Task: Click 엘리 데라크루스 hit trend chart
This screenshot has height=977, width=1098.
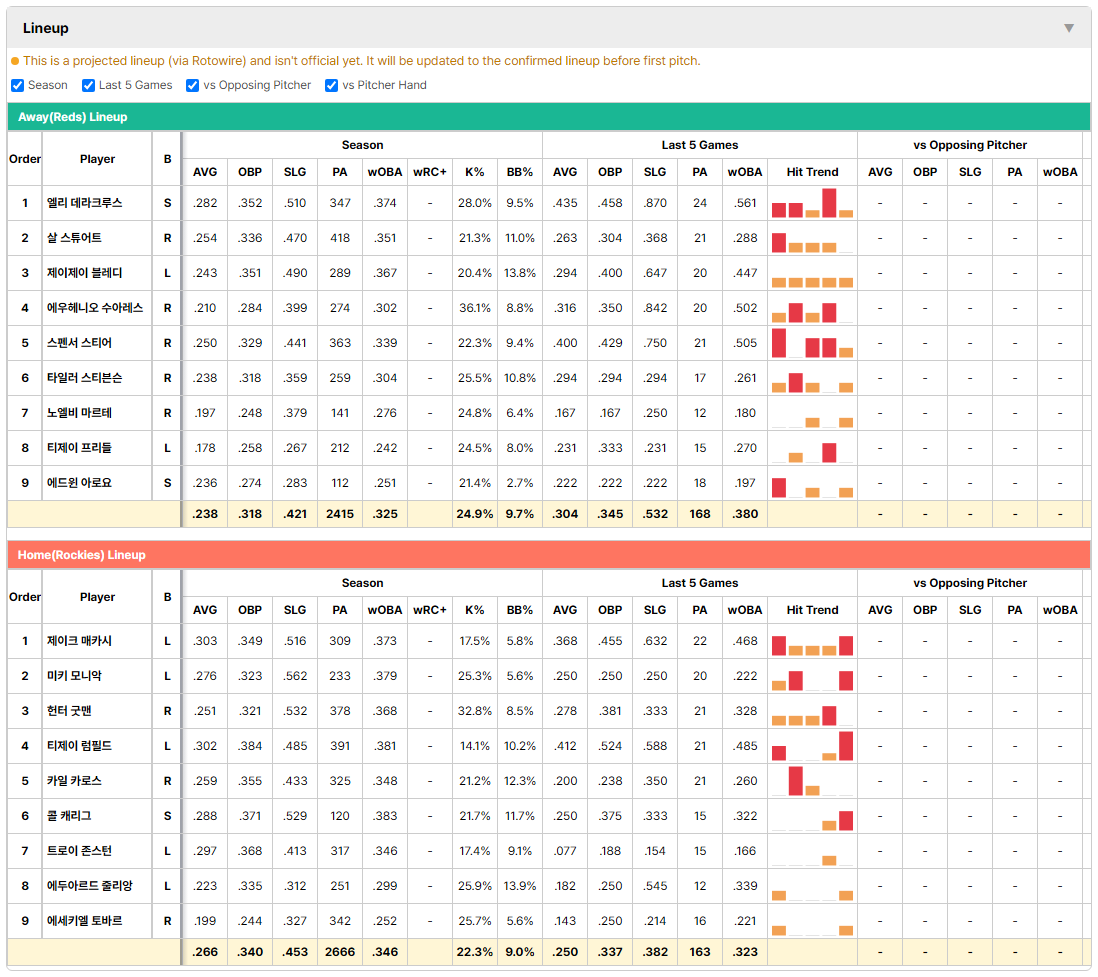Action: (x=812, y=203)
